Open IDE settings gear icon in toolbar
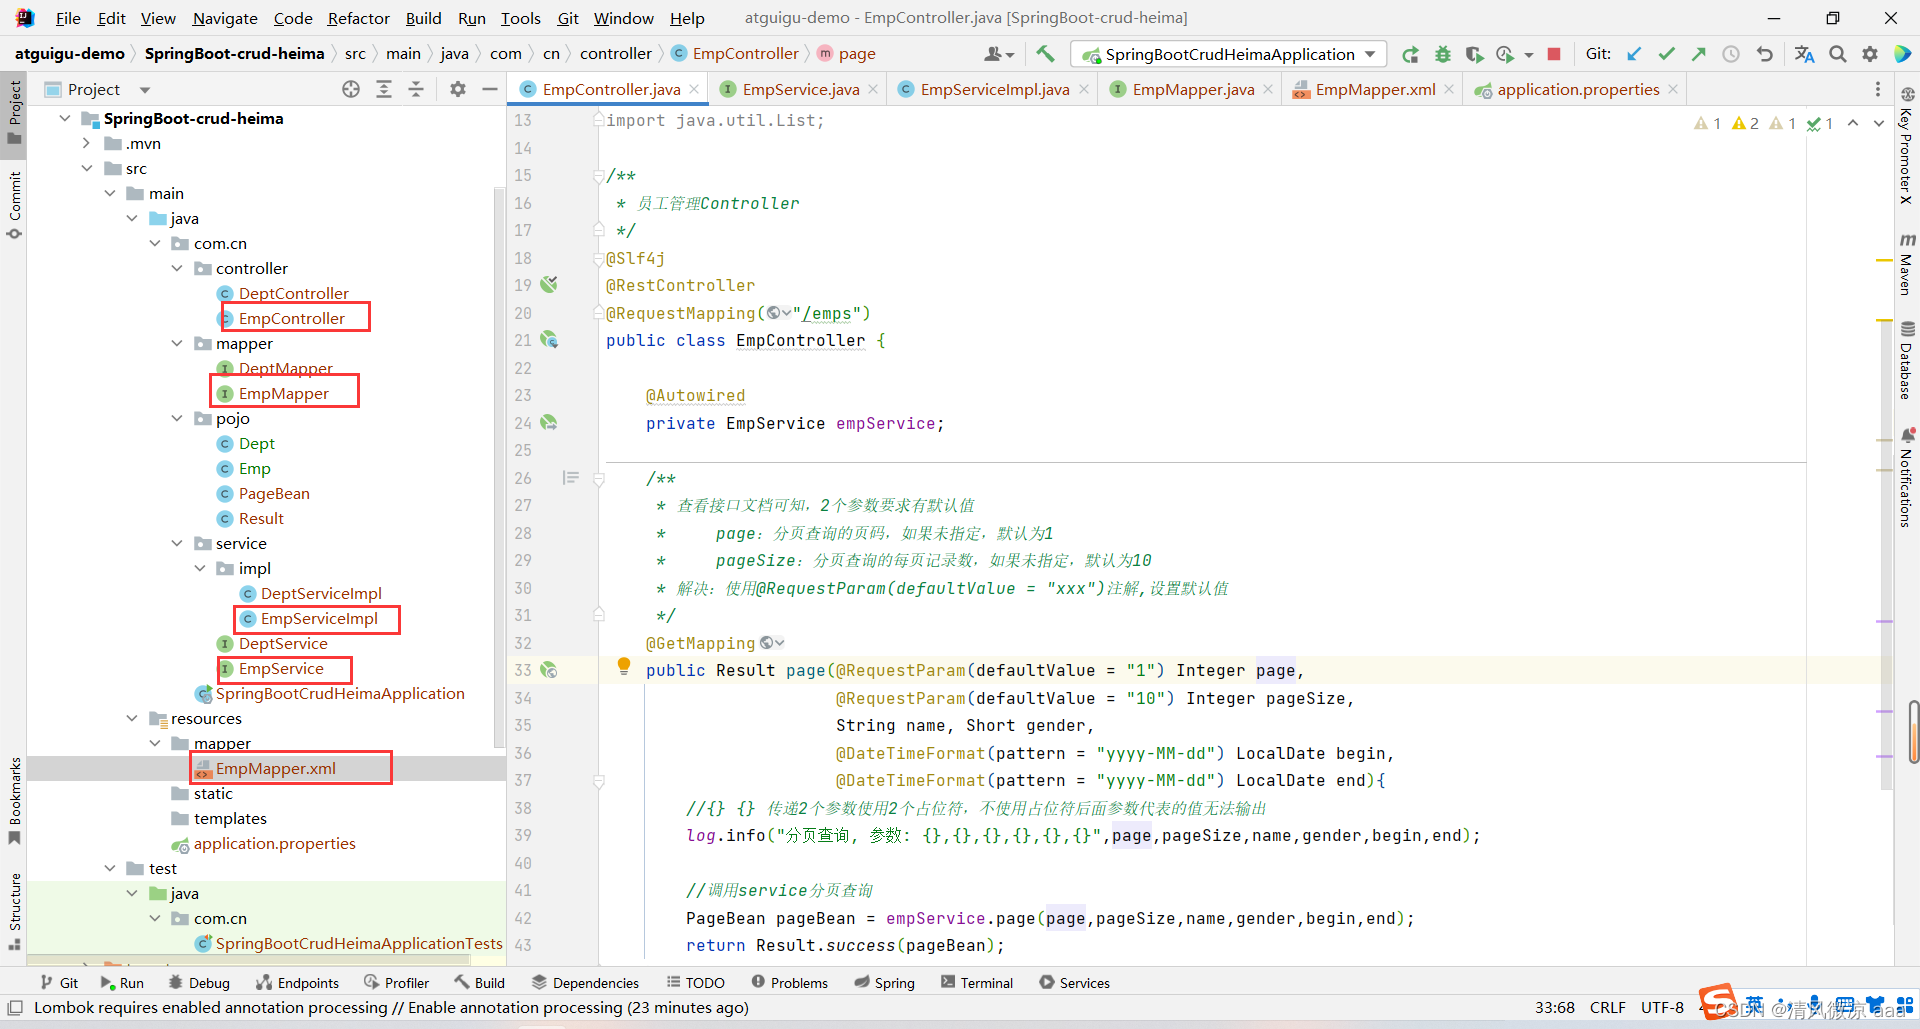The image size is (1920, 1029). (x=1870, y=54)
